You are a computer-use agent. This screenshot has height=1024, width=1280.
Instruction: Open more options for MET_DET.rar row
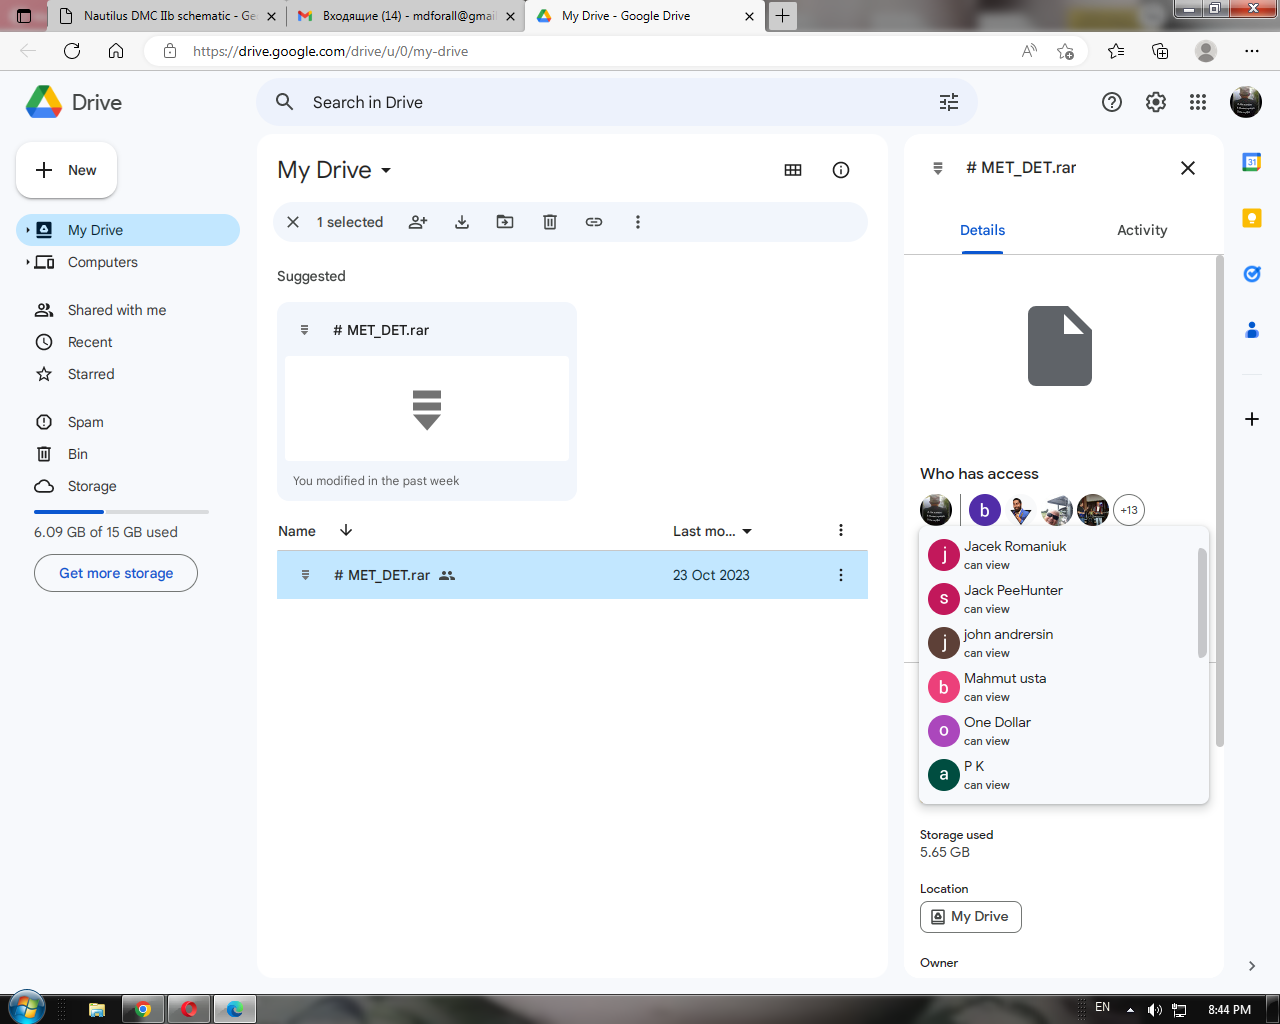[x=841, y=575]
